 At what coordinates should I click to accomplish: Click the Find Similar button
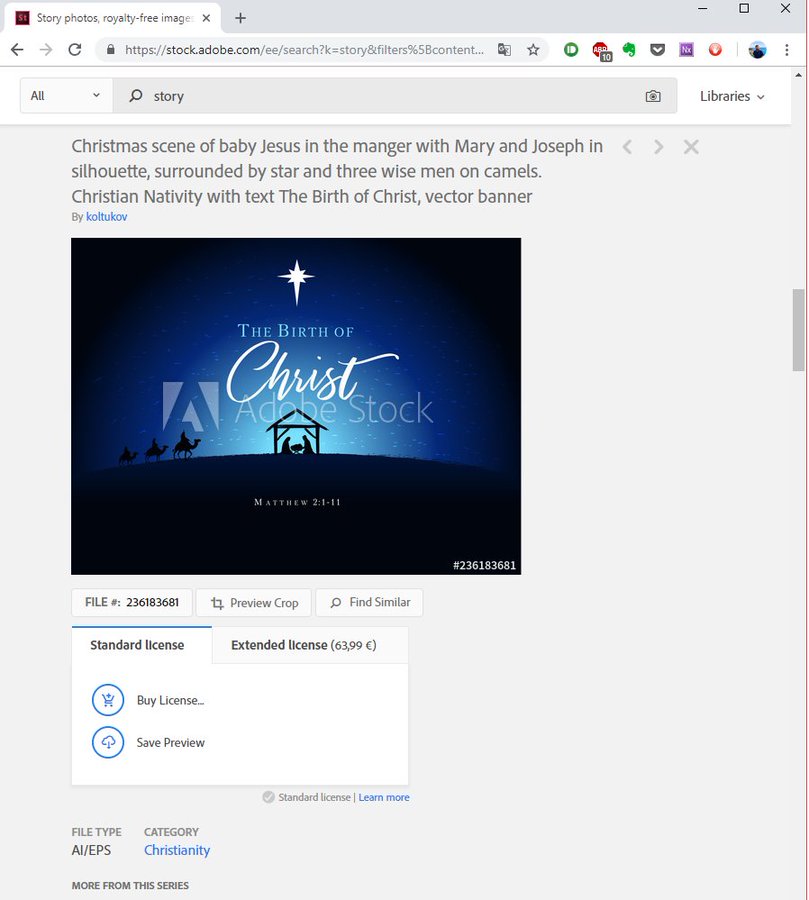(369, 603)
